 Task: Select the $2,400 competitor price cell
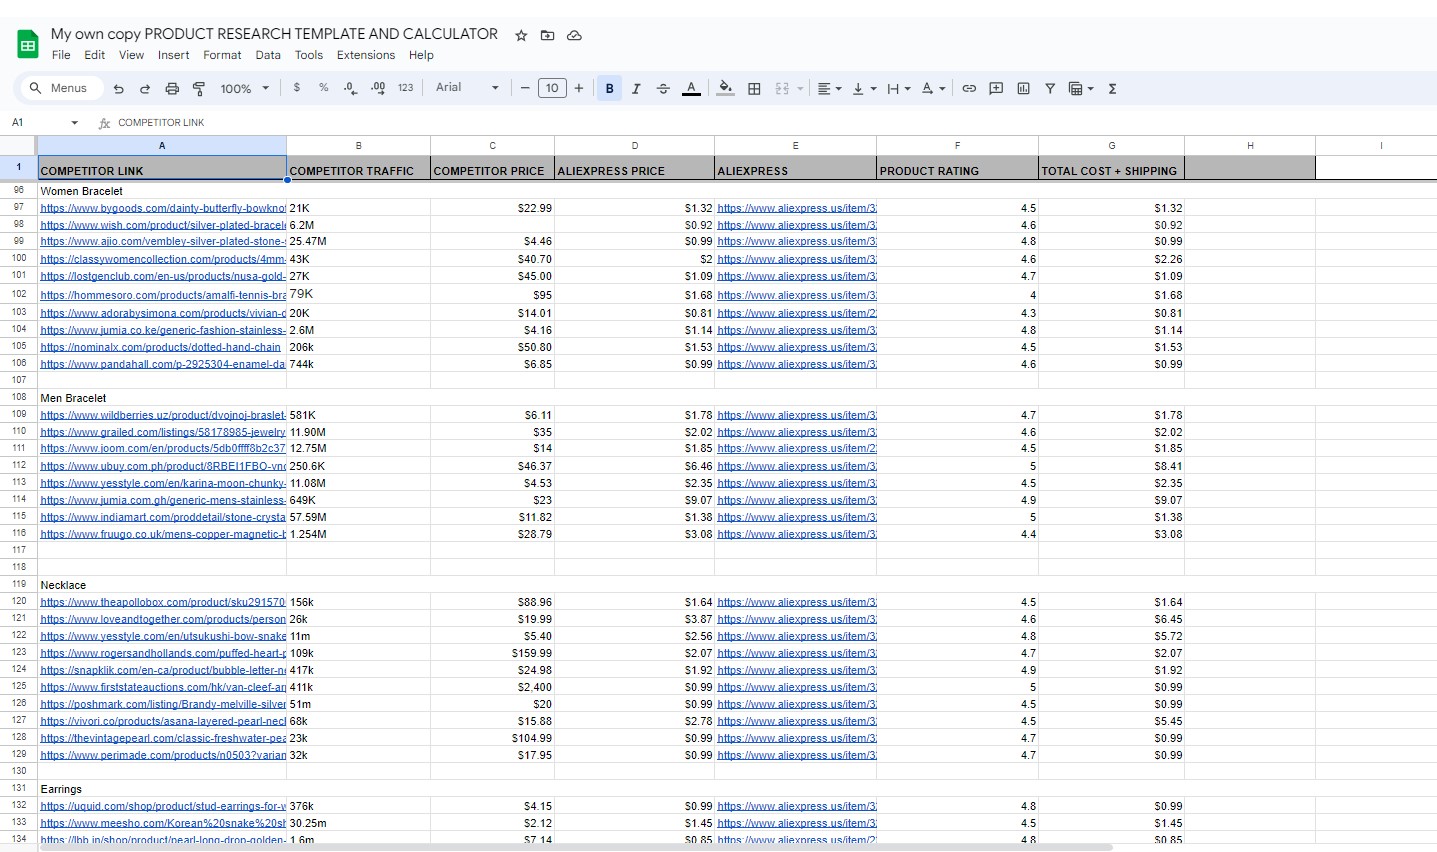point(492,687)
